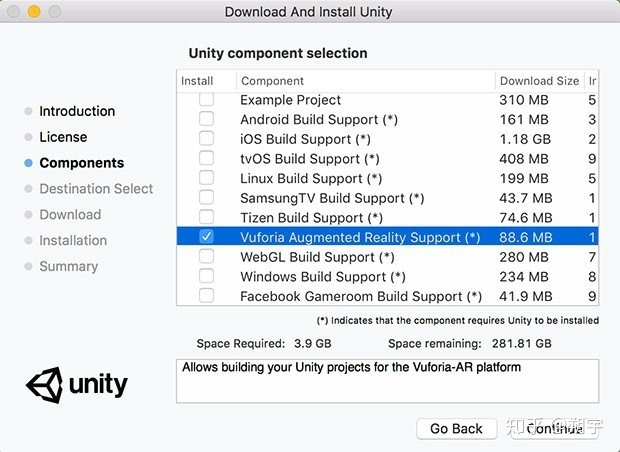Screen dimensions: 620x452
Task: Tick the iOS Build Support checkbox
Action: [x=206, y=138]
